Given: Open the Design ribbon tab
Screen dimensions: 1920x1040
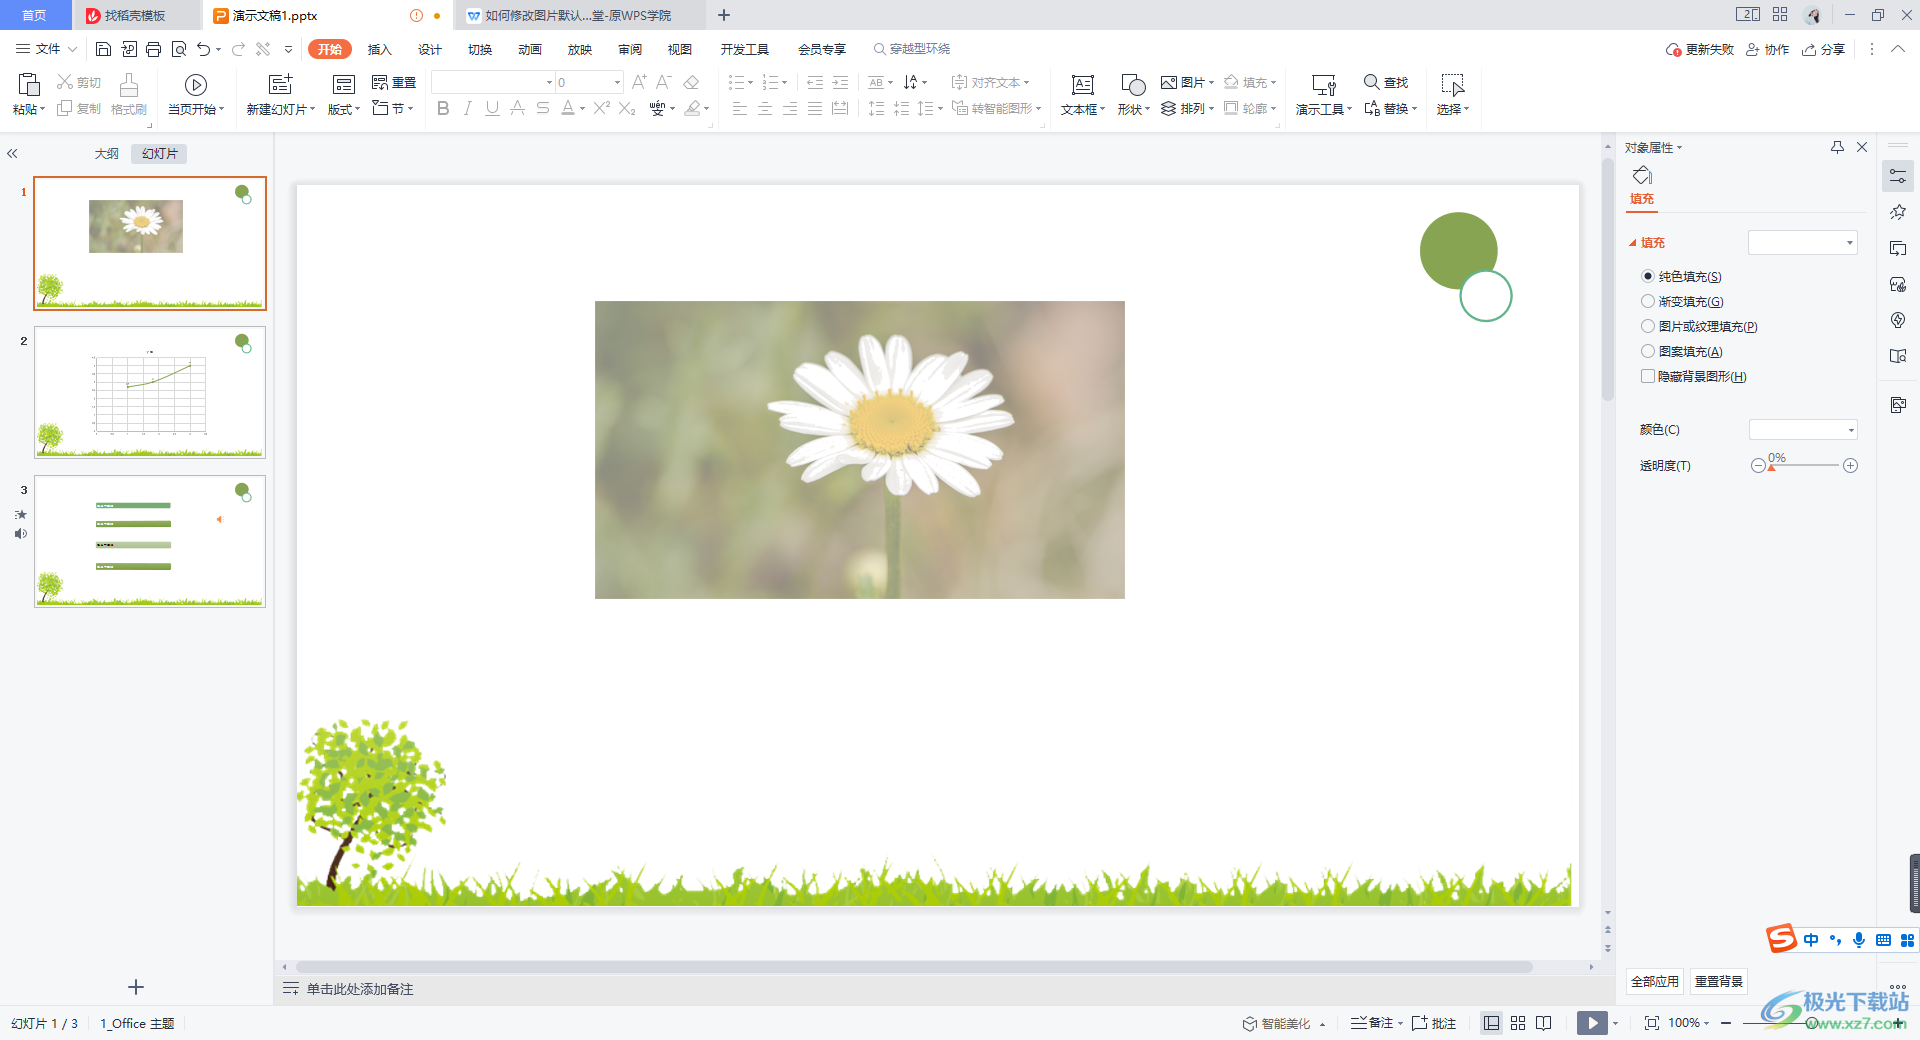Looking at the screenshot, I should (x=429, y=49).
